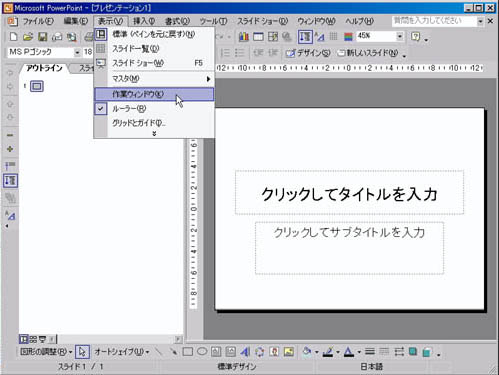Select the Oval drawing tool
This screenshot has width=499, height=375.
(202, 352)
